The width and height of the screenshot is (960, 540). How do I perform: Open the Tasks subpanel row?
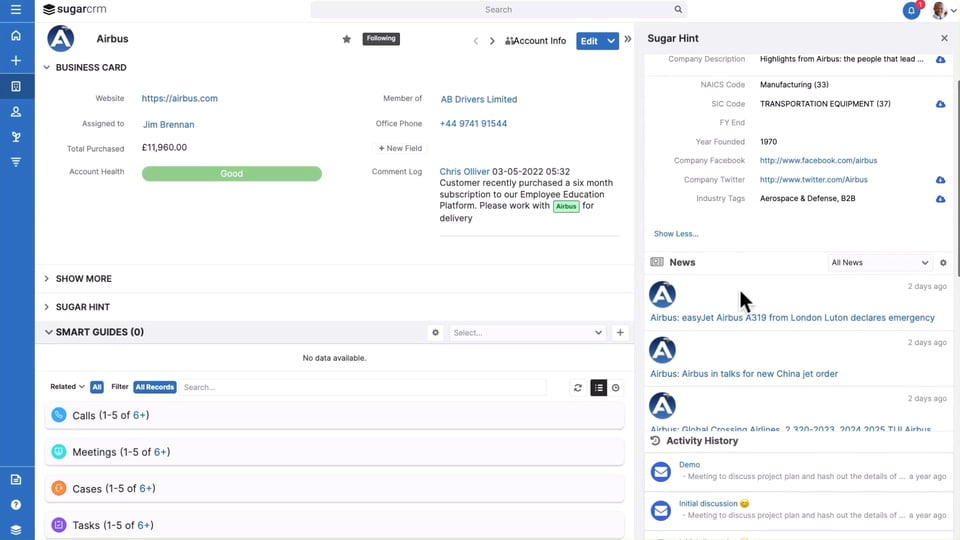(334, 525)
